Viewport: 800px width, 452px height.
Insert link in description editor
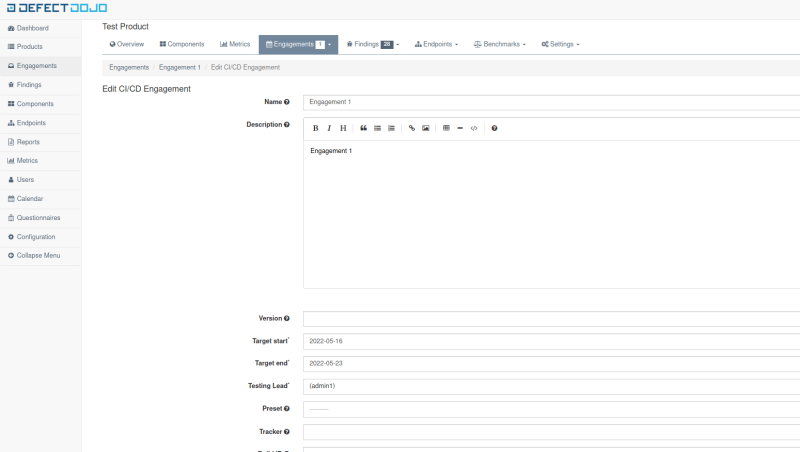412,129
